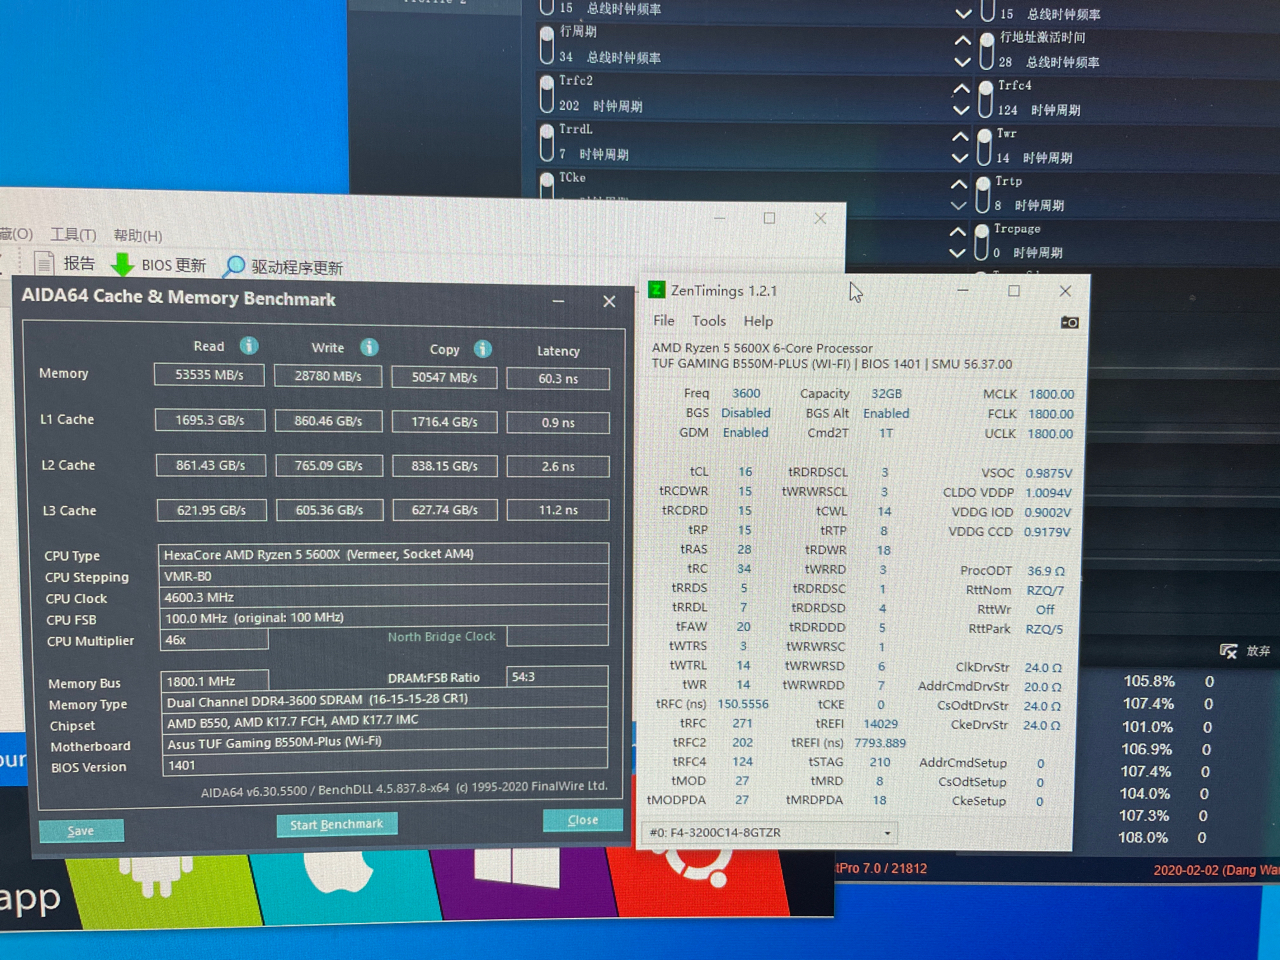The width and height of the screenshot is (1280, 960).
Task: Open the Copy info icon in AIDA64
Action: (x=483, y=348)
